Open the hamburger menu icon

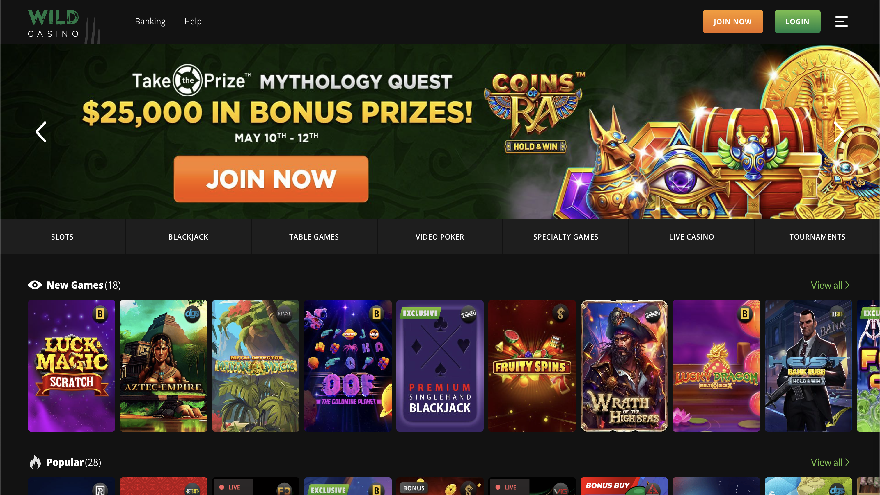pyautogui.click(x=841, y=21)
